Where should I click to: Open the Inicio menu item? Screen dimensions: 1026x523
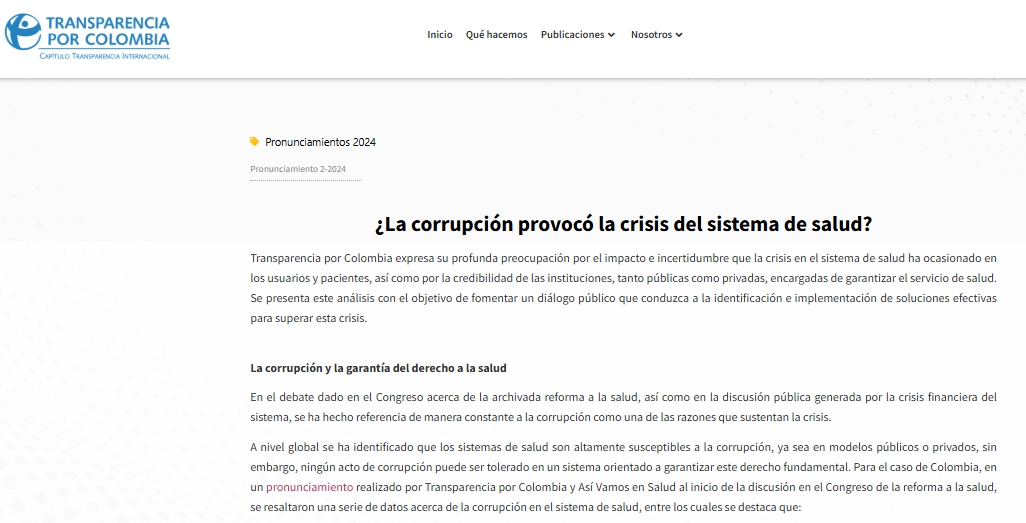[440, 35]
